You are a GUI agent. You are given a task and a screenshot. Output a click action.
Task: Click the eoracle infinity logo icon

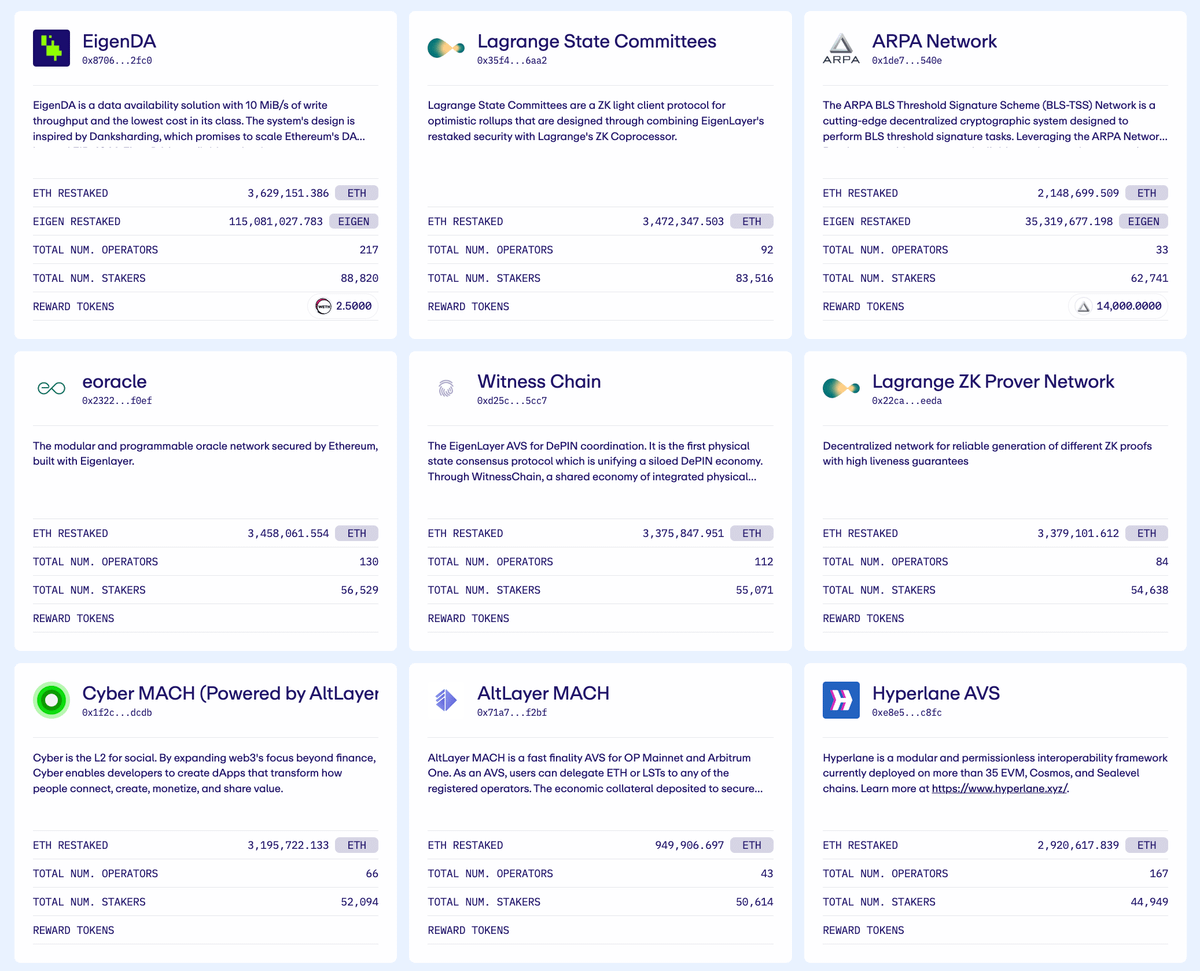pyautogui.click(x=51, y=388)
